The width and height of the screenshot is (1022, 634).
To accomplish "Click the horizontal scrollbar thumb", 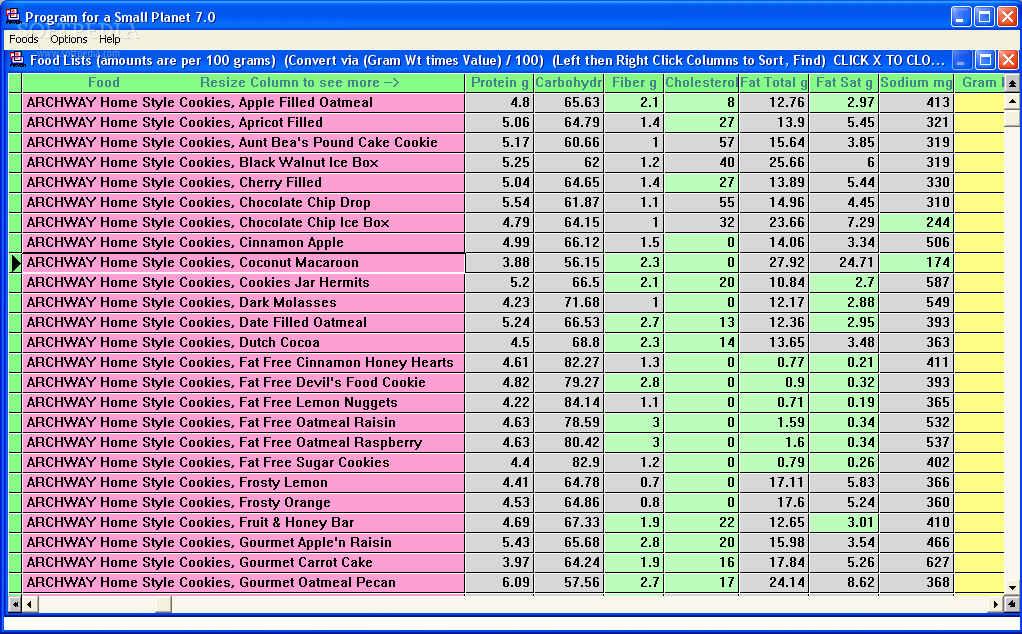I will [x=164, y=605].
